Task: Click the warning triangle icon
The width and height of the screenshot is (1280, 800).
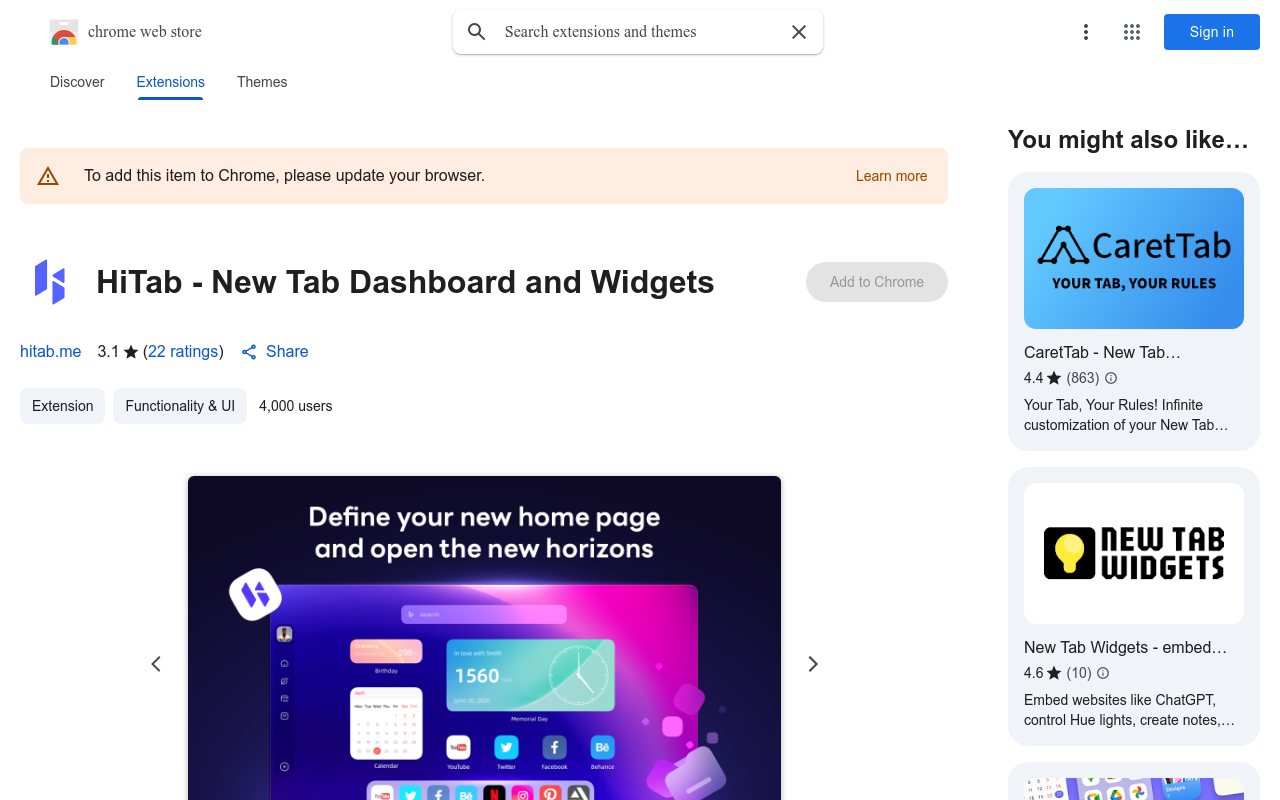Action: pos(48,176)
